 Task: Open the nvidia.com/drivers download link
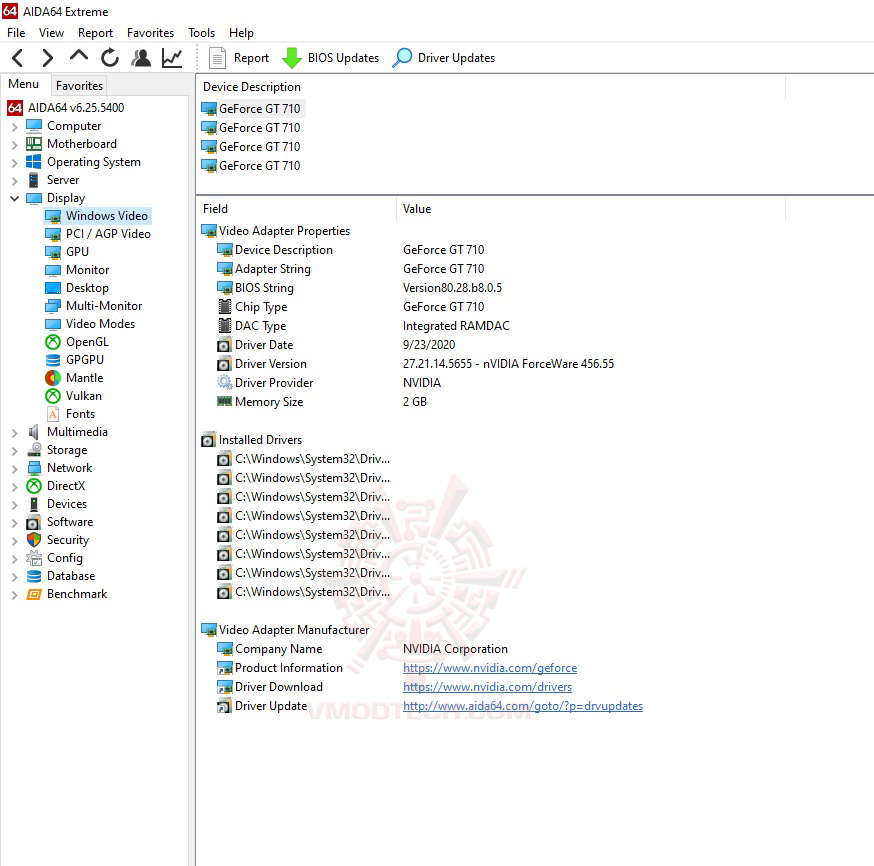tap(487, 687)
